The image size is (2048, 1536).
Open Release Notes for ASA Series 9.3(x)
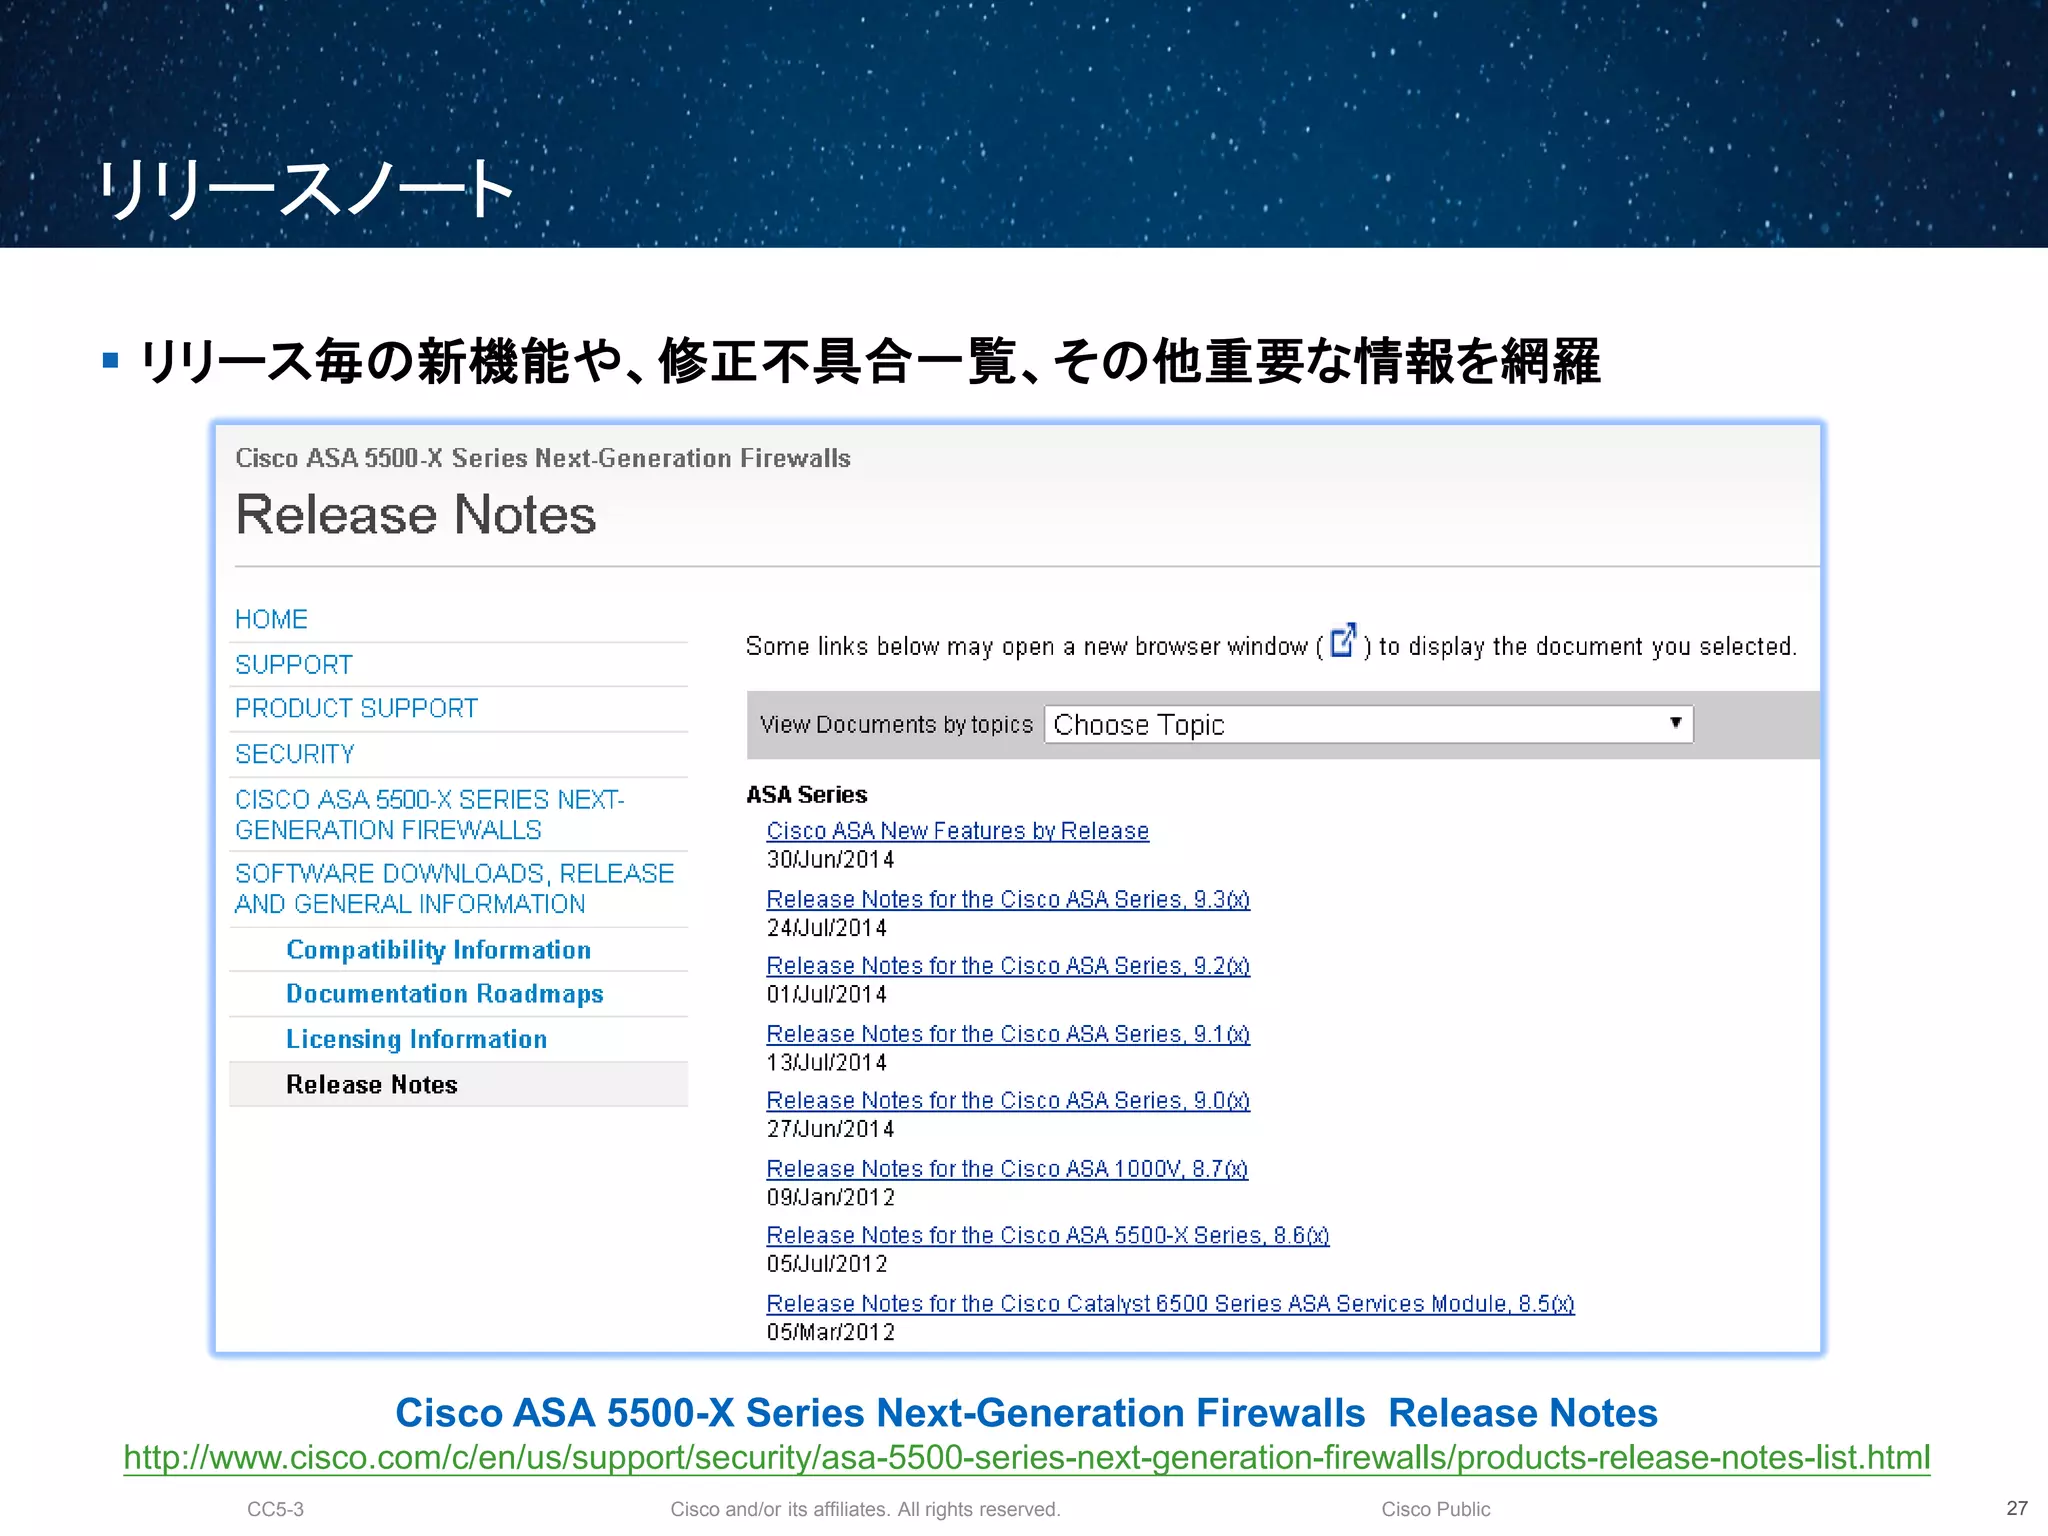[x=1008, y=899]
